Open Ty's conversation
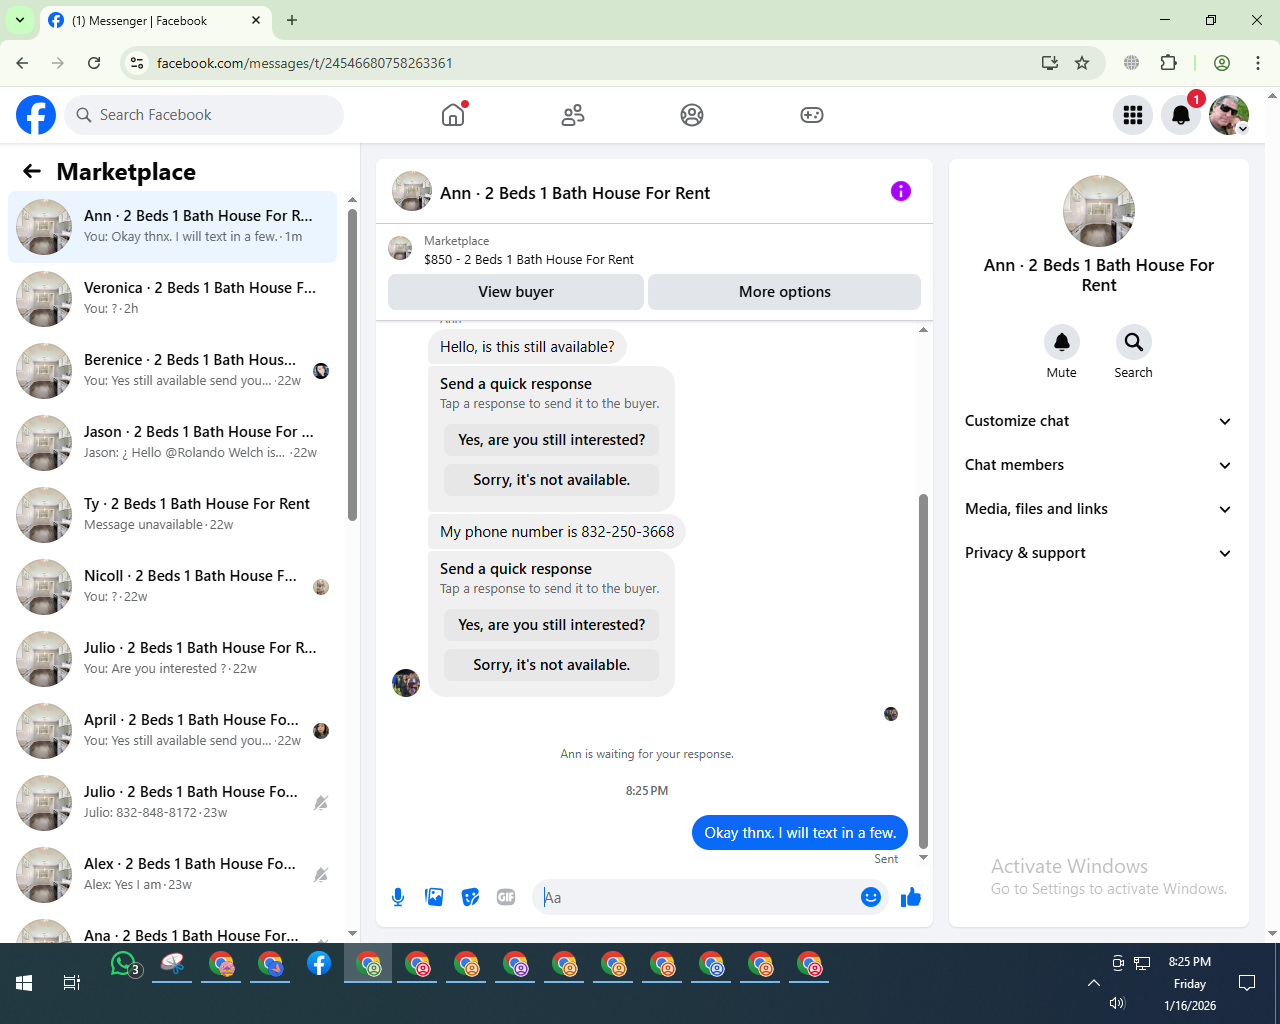 pos(173,515)
